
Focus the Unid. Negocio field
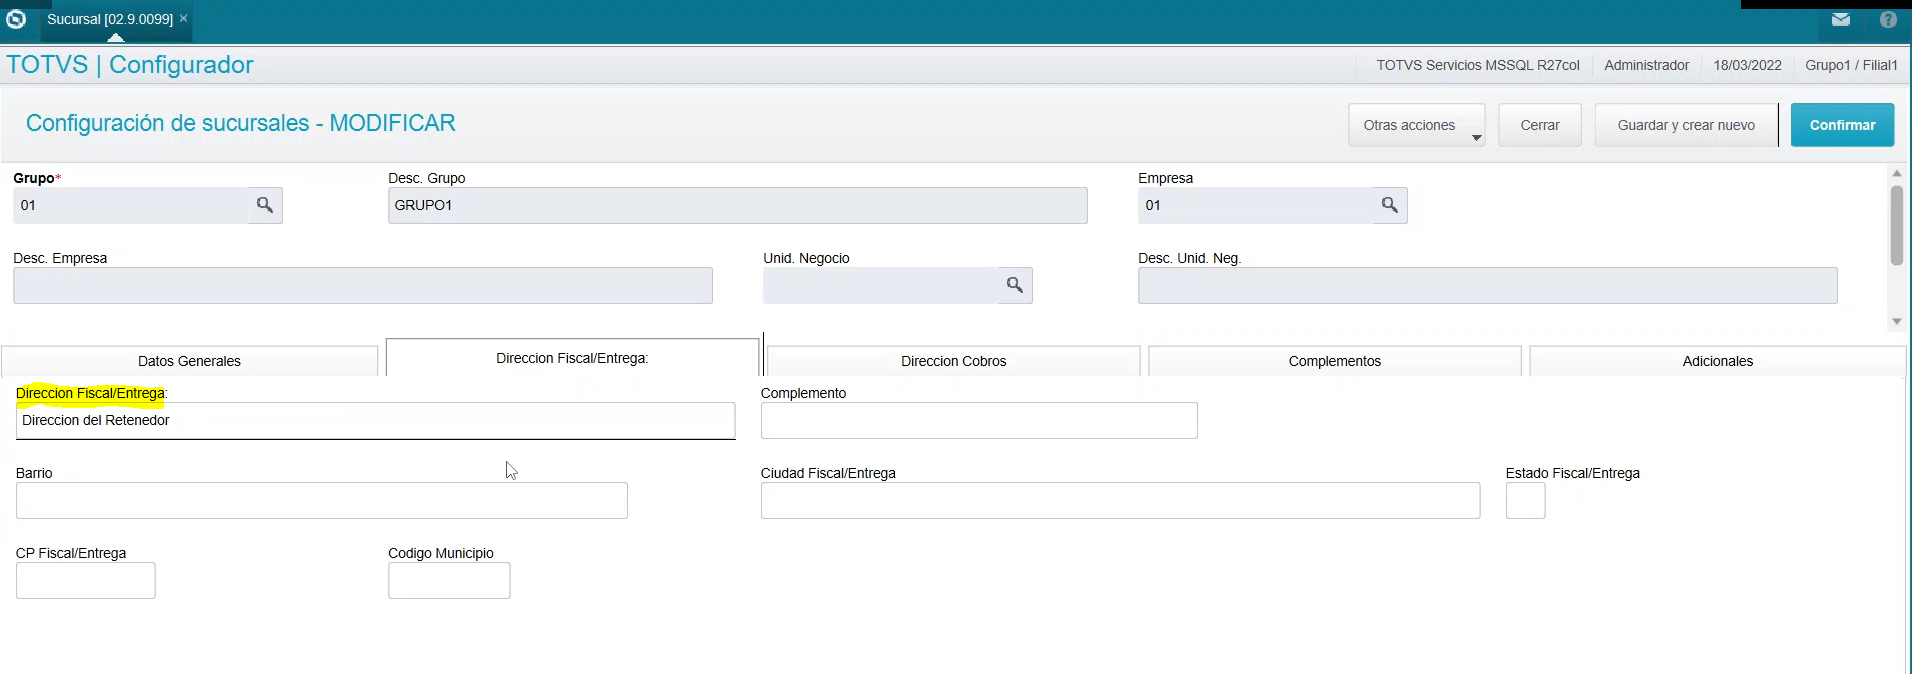click(880, 285)
